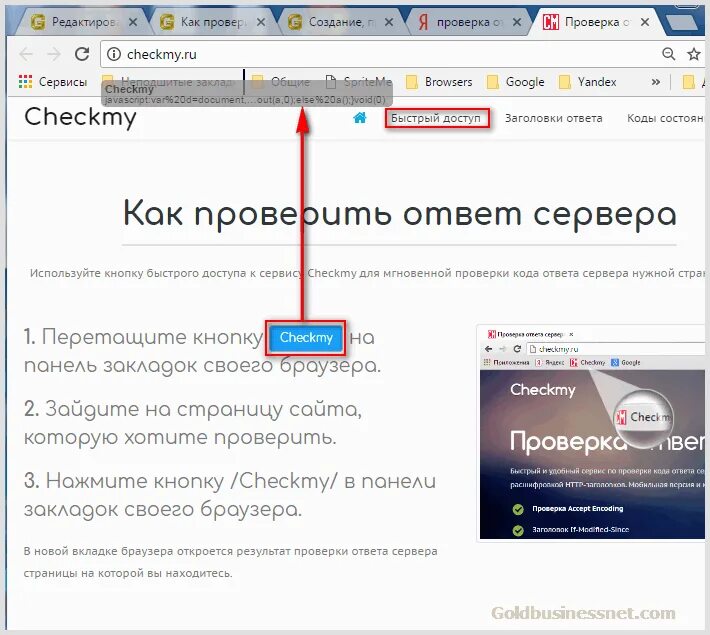Open the Yandex bookmarks folder
This screenshot has height=635, width=710.
click(x=587, y=82)
